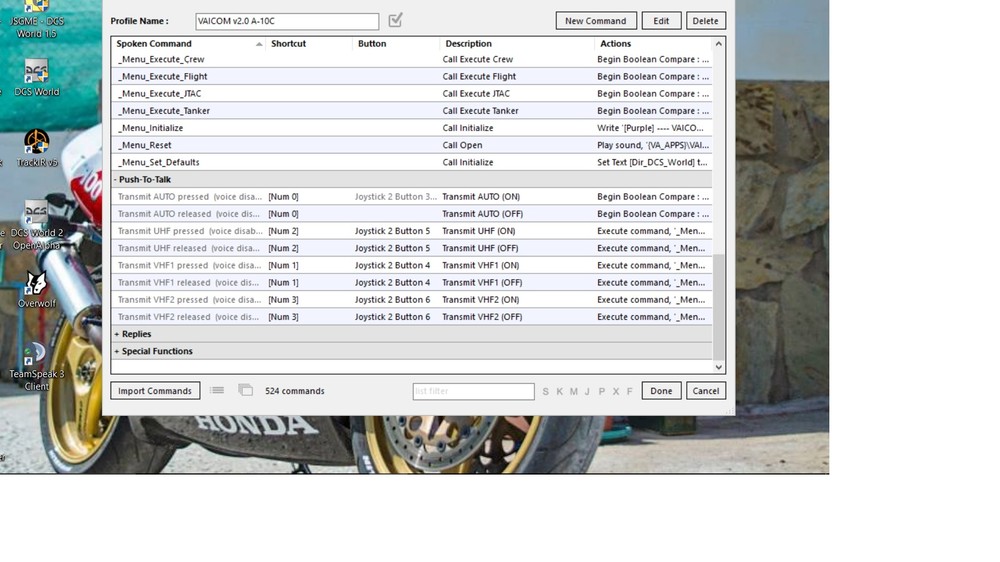
Task: Click the Import Commands button
Action: (155, 390)
